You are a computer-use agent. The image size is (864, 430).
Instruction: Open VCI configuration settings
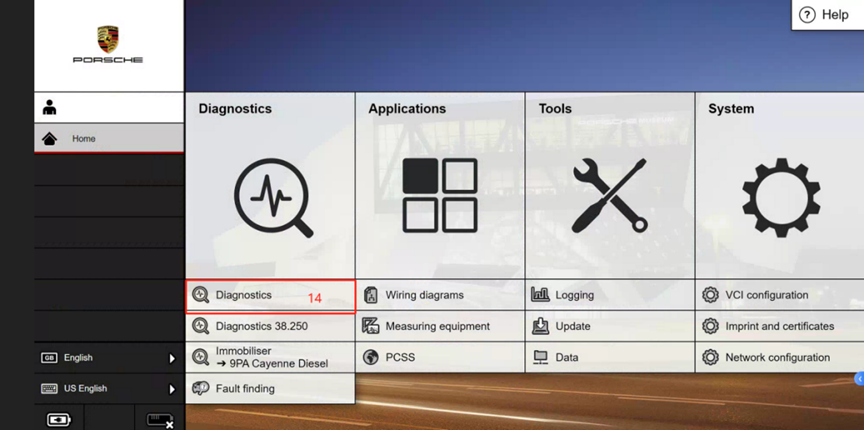coord(780,295)
